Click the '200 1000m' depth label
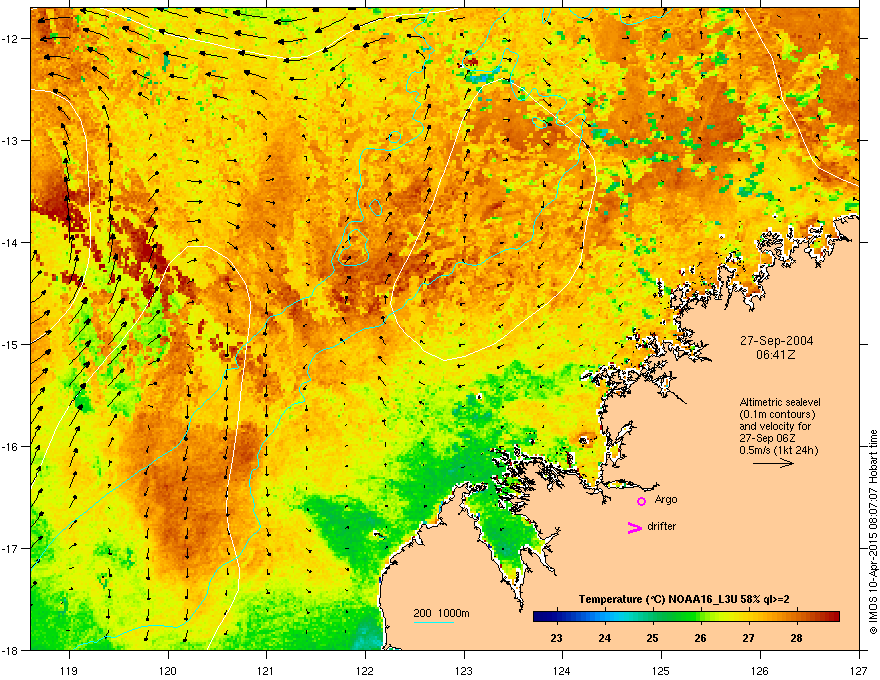 [441, 613]
